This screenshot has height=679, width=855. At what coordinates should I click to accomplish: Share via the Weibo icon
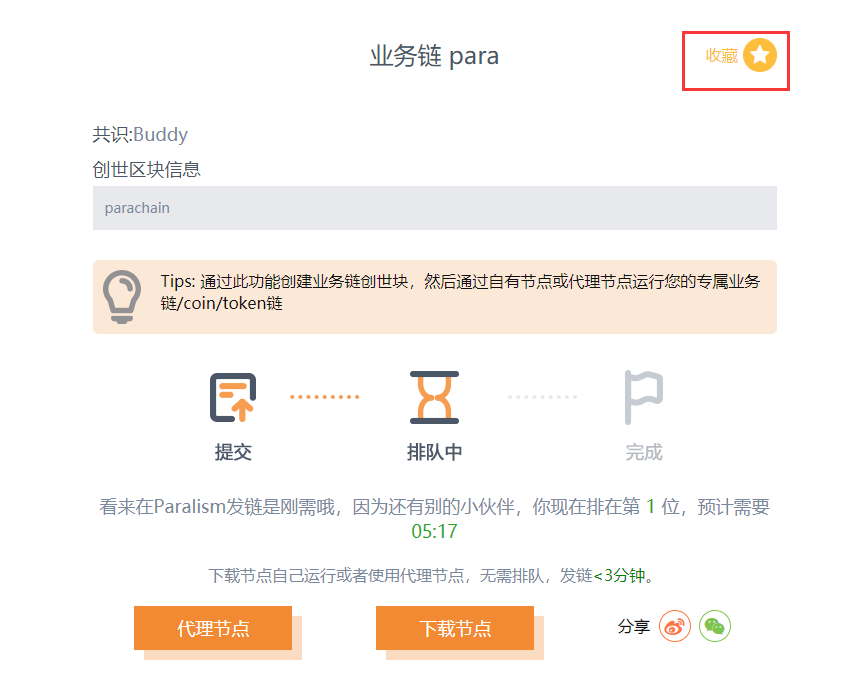tap(675, 626)
